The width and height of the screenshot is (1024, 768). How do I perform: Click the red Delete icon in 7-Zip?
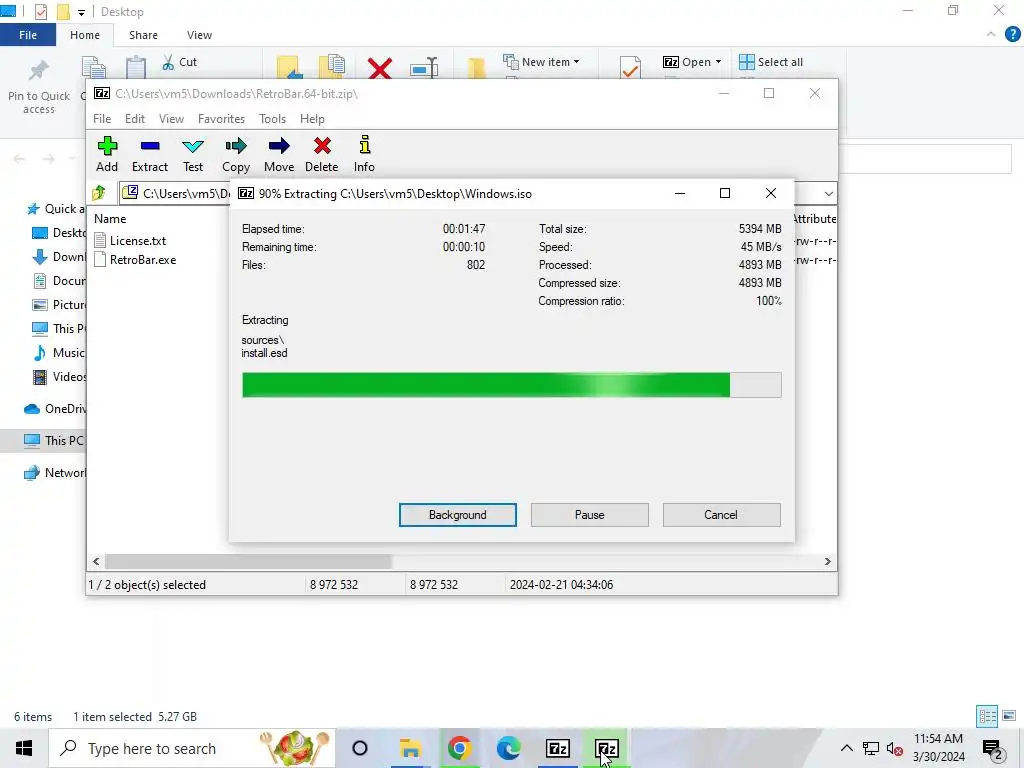(322, 154)
